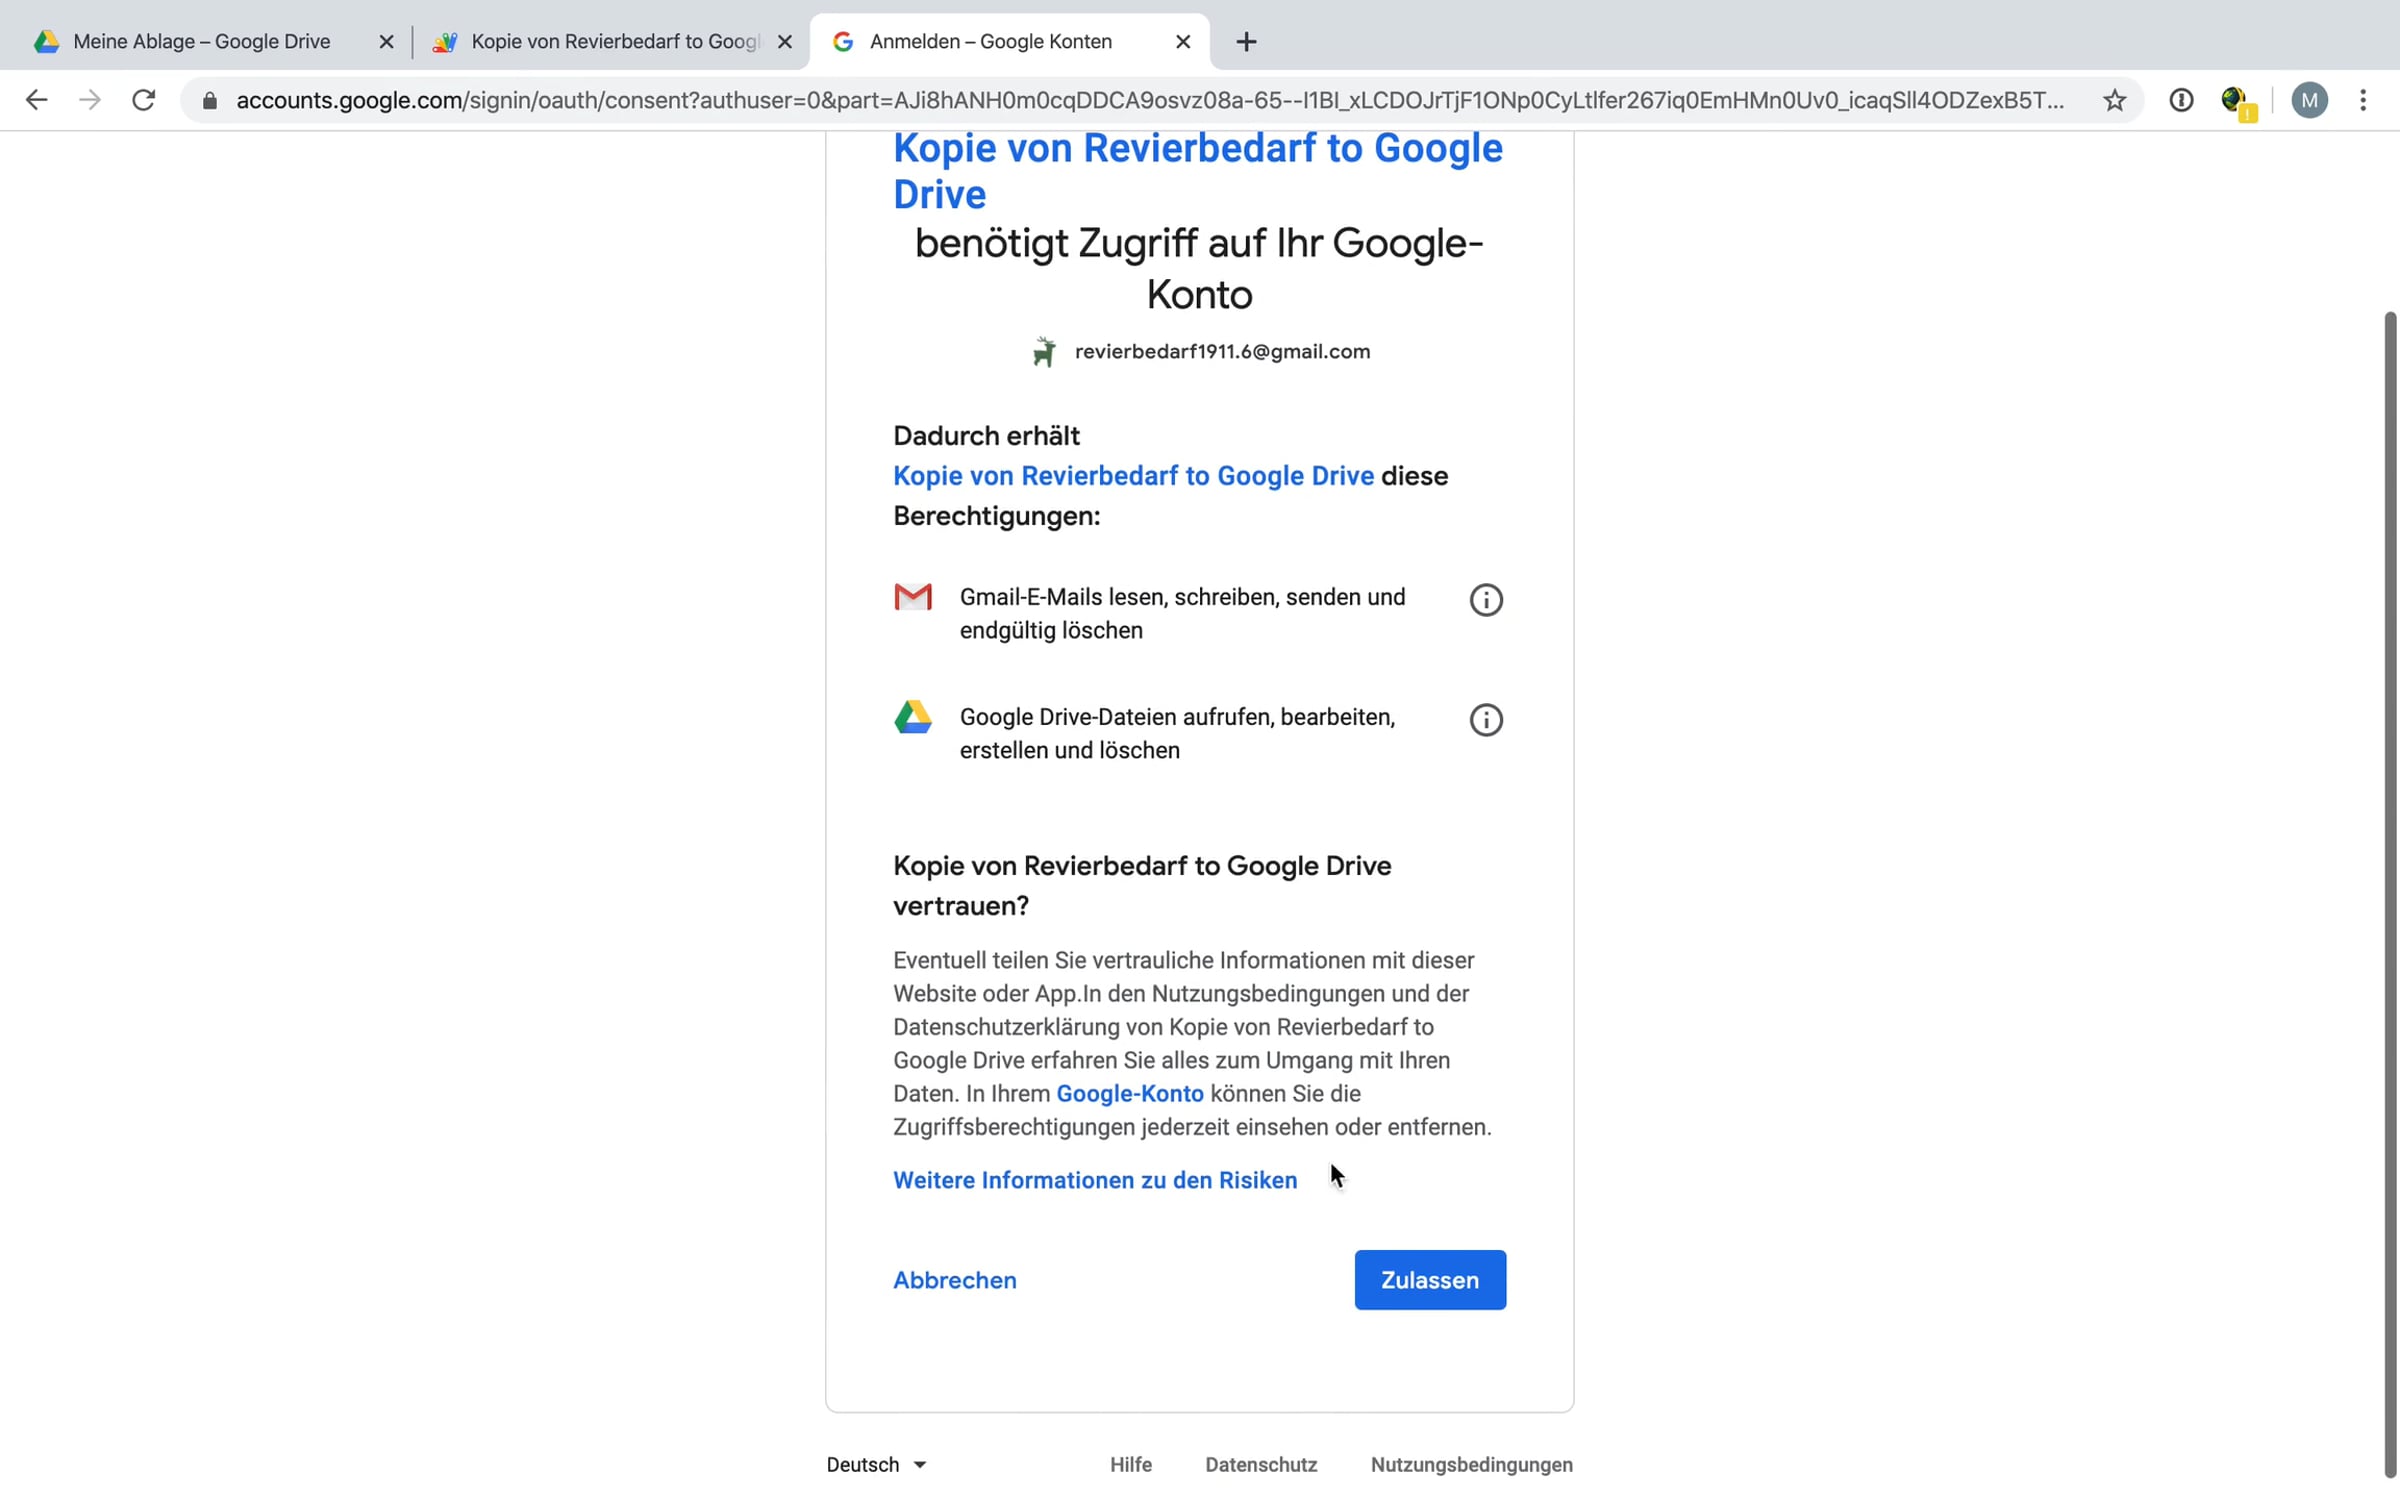
Task: Bookmark this page with the star icon
Action: (2114, 100)
